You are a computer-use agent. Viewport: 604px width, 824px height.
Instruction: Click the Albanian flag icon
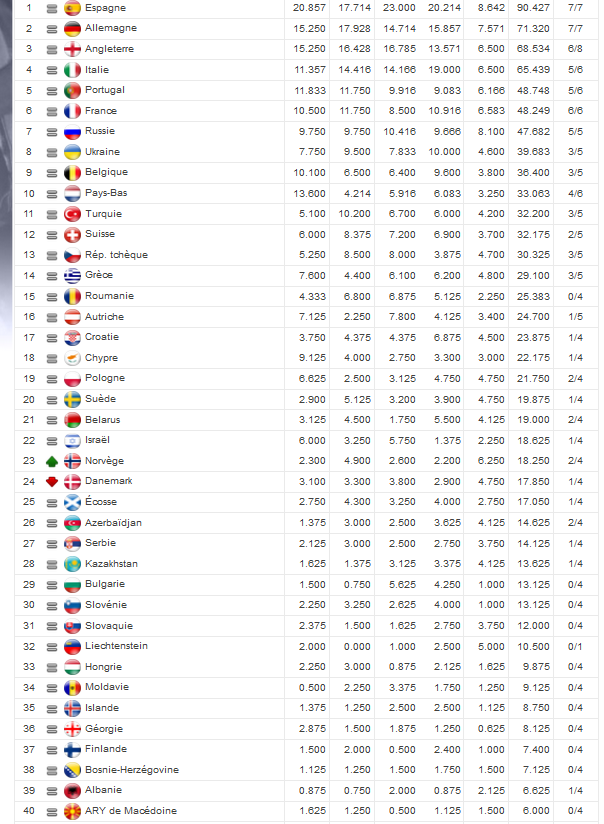point(72,790)
